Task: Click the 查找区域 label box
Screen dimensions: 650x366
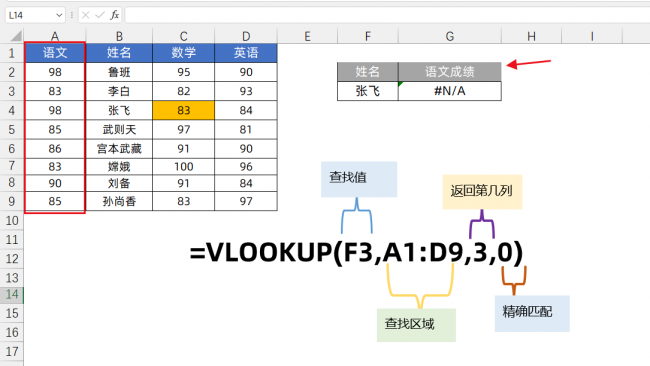Action: (416, 325)
